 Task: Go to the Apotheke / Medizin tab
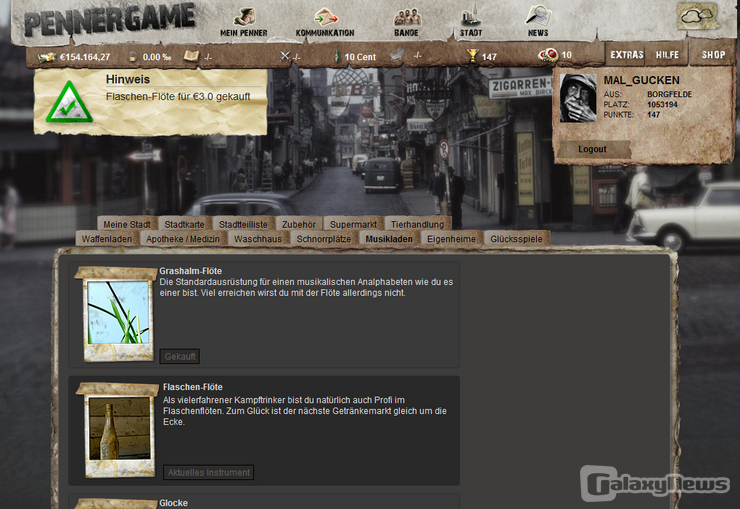183,239
